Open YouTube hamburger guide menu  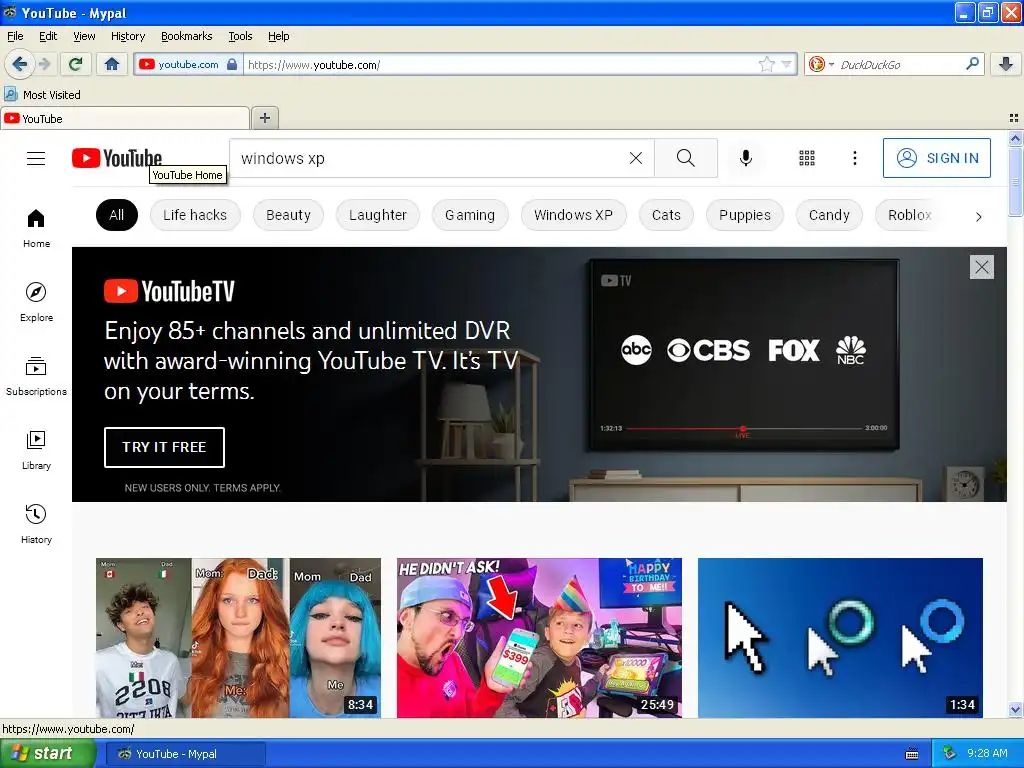(x=36, y=159)
